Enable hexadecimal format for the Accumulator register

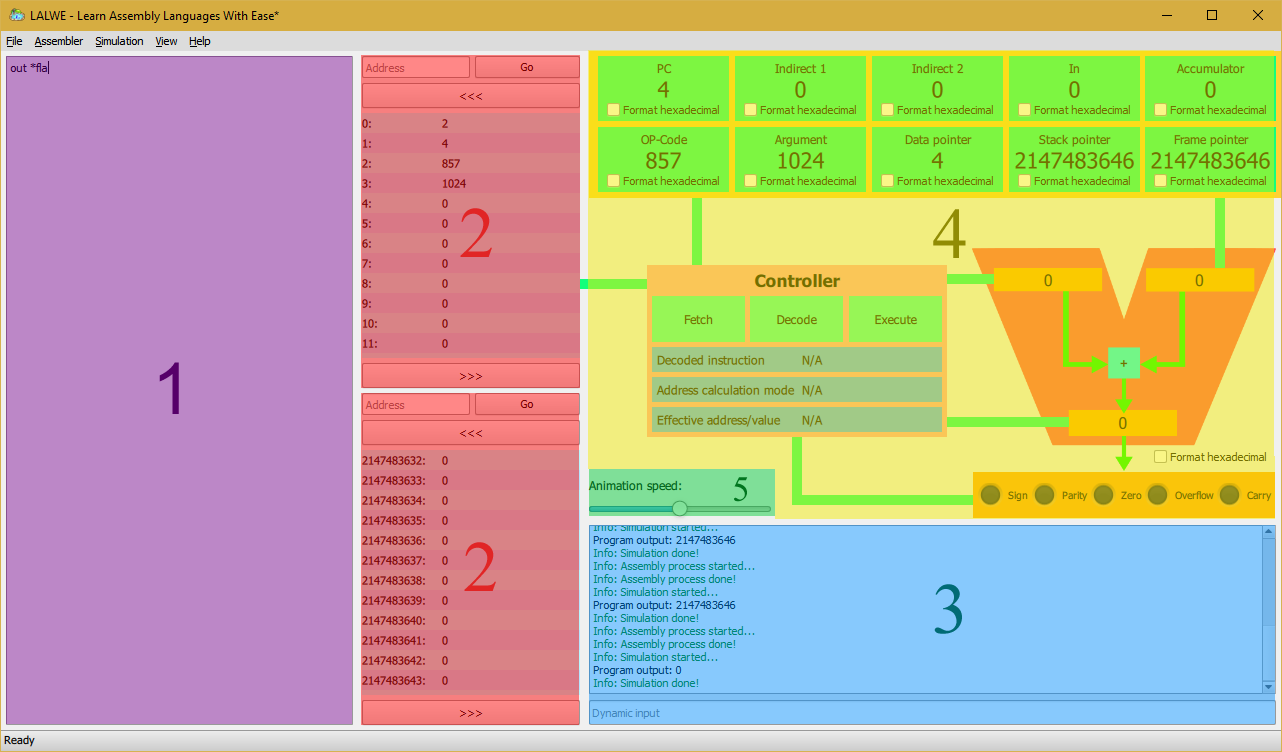[1160, 111]
